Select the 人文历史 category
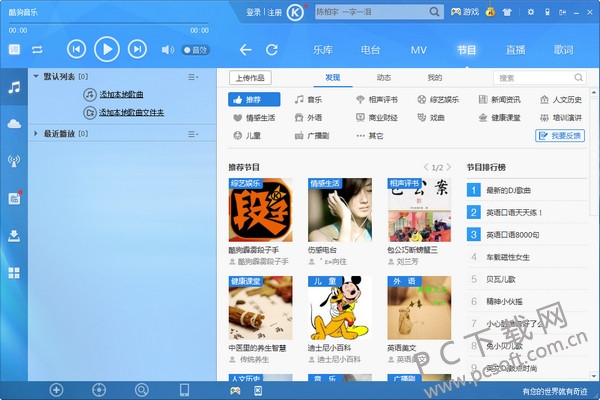The width and height of the screenshot is (600, 400). [x=561, y=100]
